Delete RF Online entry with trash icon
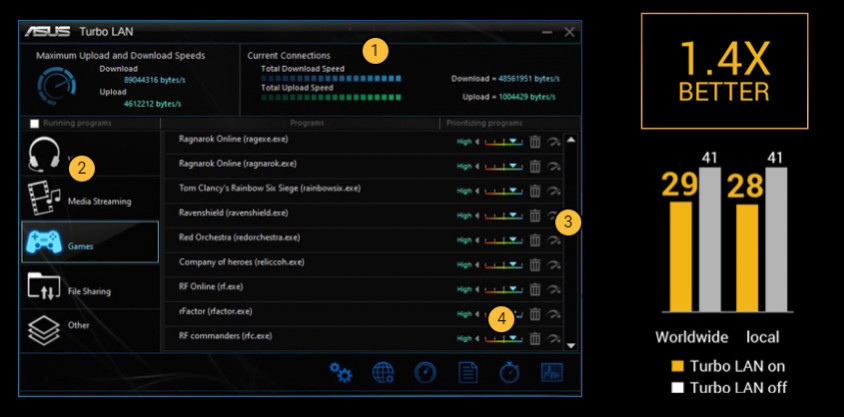844x417 pixels. [534, 289]
